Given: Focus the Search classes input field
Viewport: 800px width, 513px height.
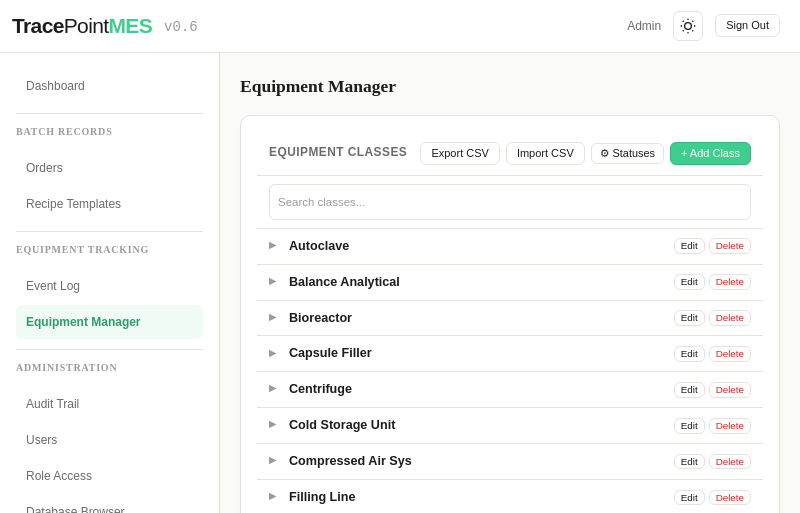Looking at the screenshot, I should [x=510, y=202].
